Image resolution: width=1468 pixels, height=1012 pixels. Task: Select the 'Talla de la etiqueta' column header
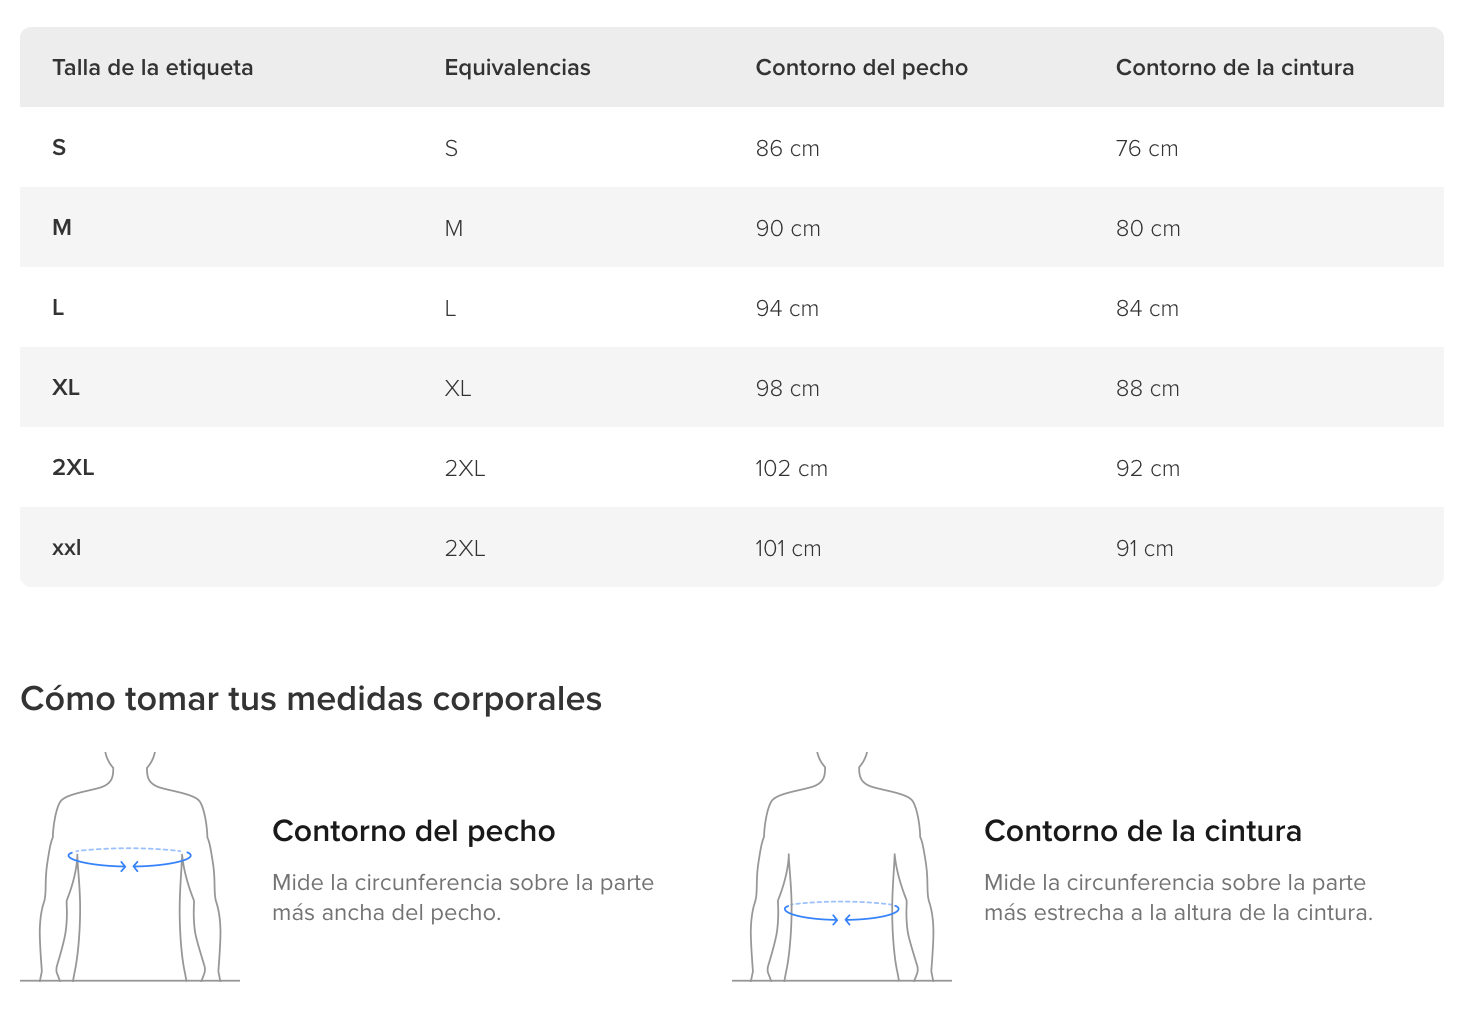(153, 67)
